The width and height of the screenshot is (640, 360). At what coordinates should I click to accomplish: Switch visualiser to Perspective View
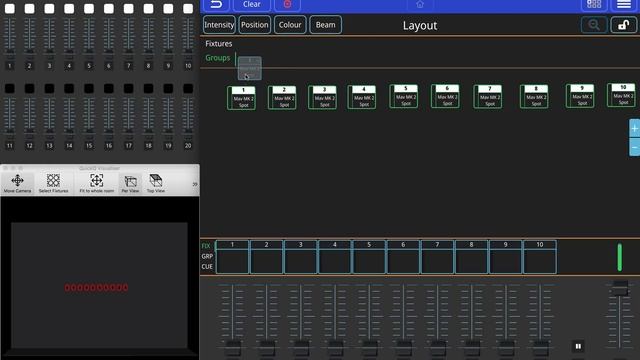[x=130, y=183]
